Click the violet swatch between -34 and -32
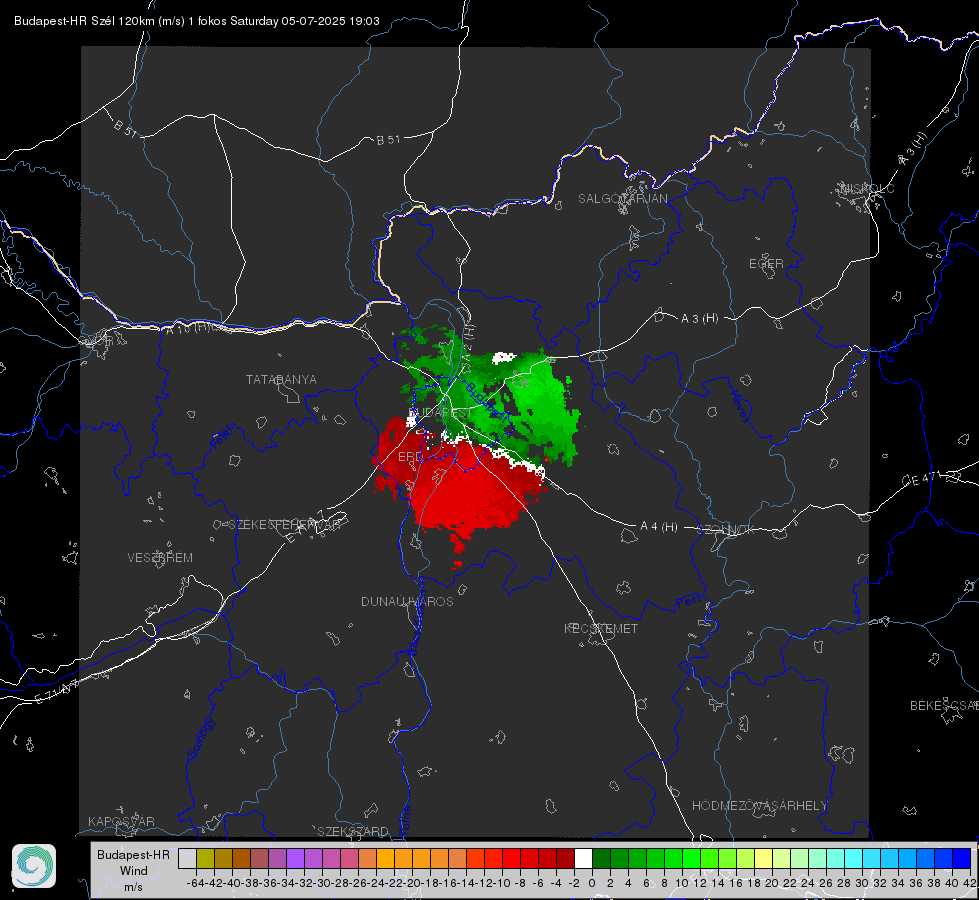This screenshot has width=979, height=900. [295, 859]
